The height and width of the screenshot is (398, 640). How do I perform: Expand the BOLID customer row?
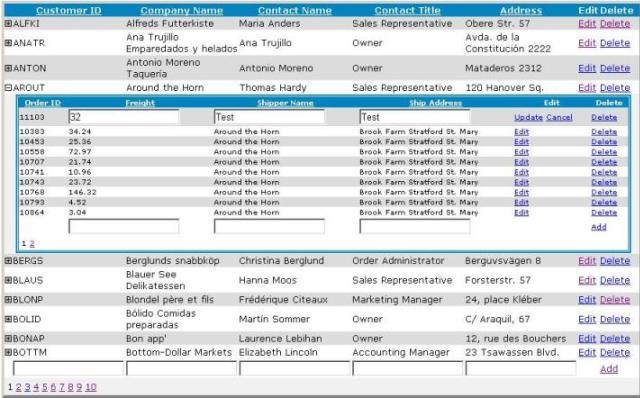[x=8, y=319]
